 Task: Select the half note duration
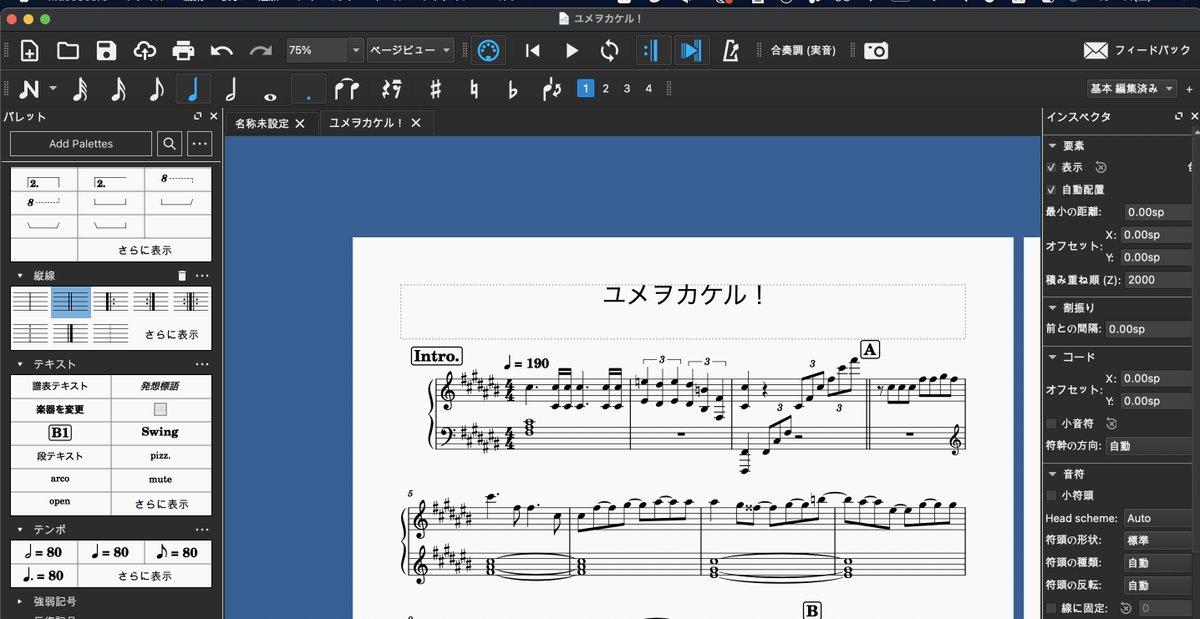(x=231, y=89)
